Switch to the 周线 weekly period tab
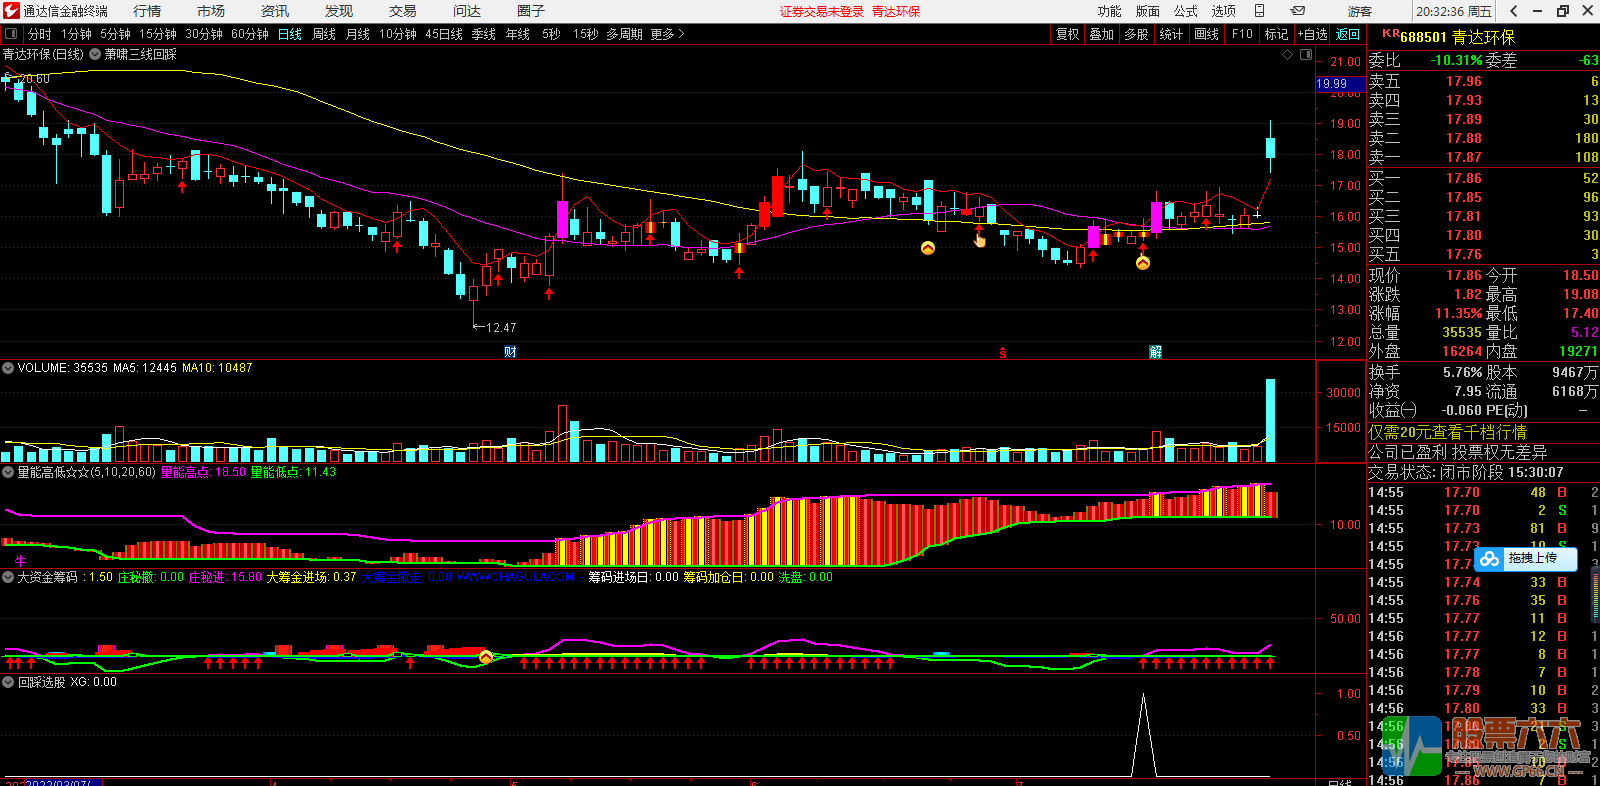Image resolution: width=1600 pixels, height=786 pixels. pyautogui.click(x=324, y=34)
